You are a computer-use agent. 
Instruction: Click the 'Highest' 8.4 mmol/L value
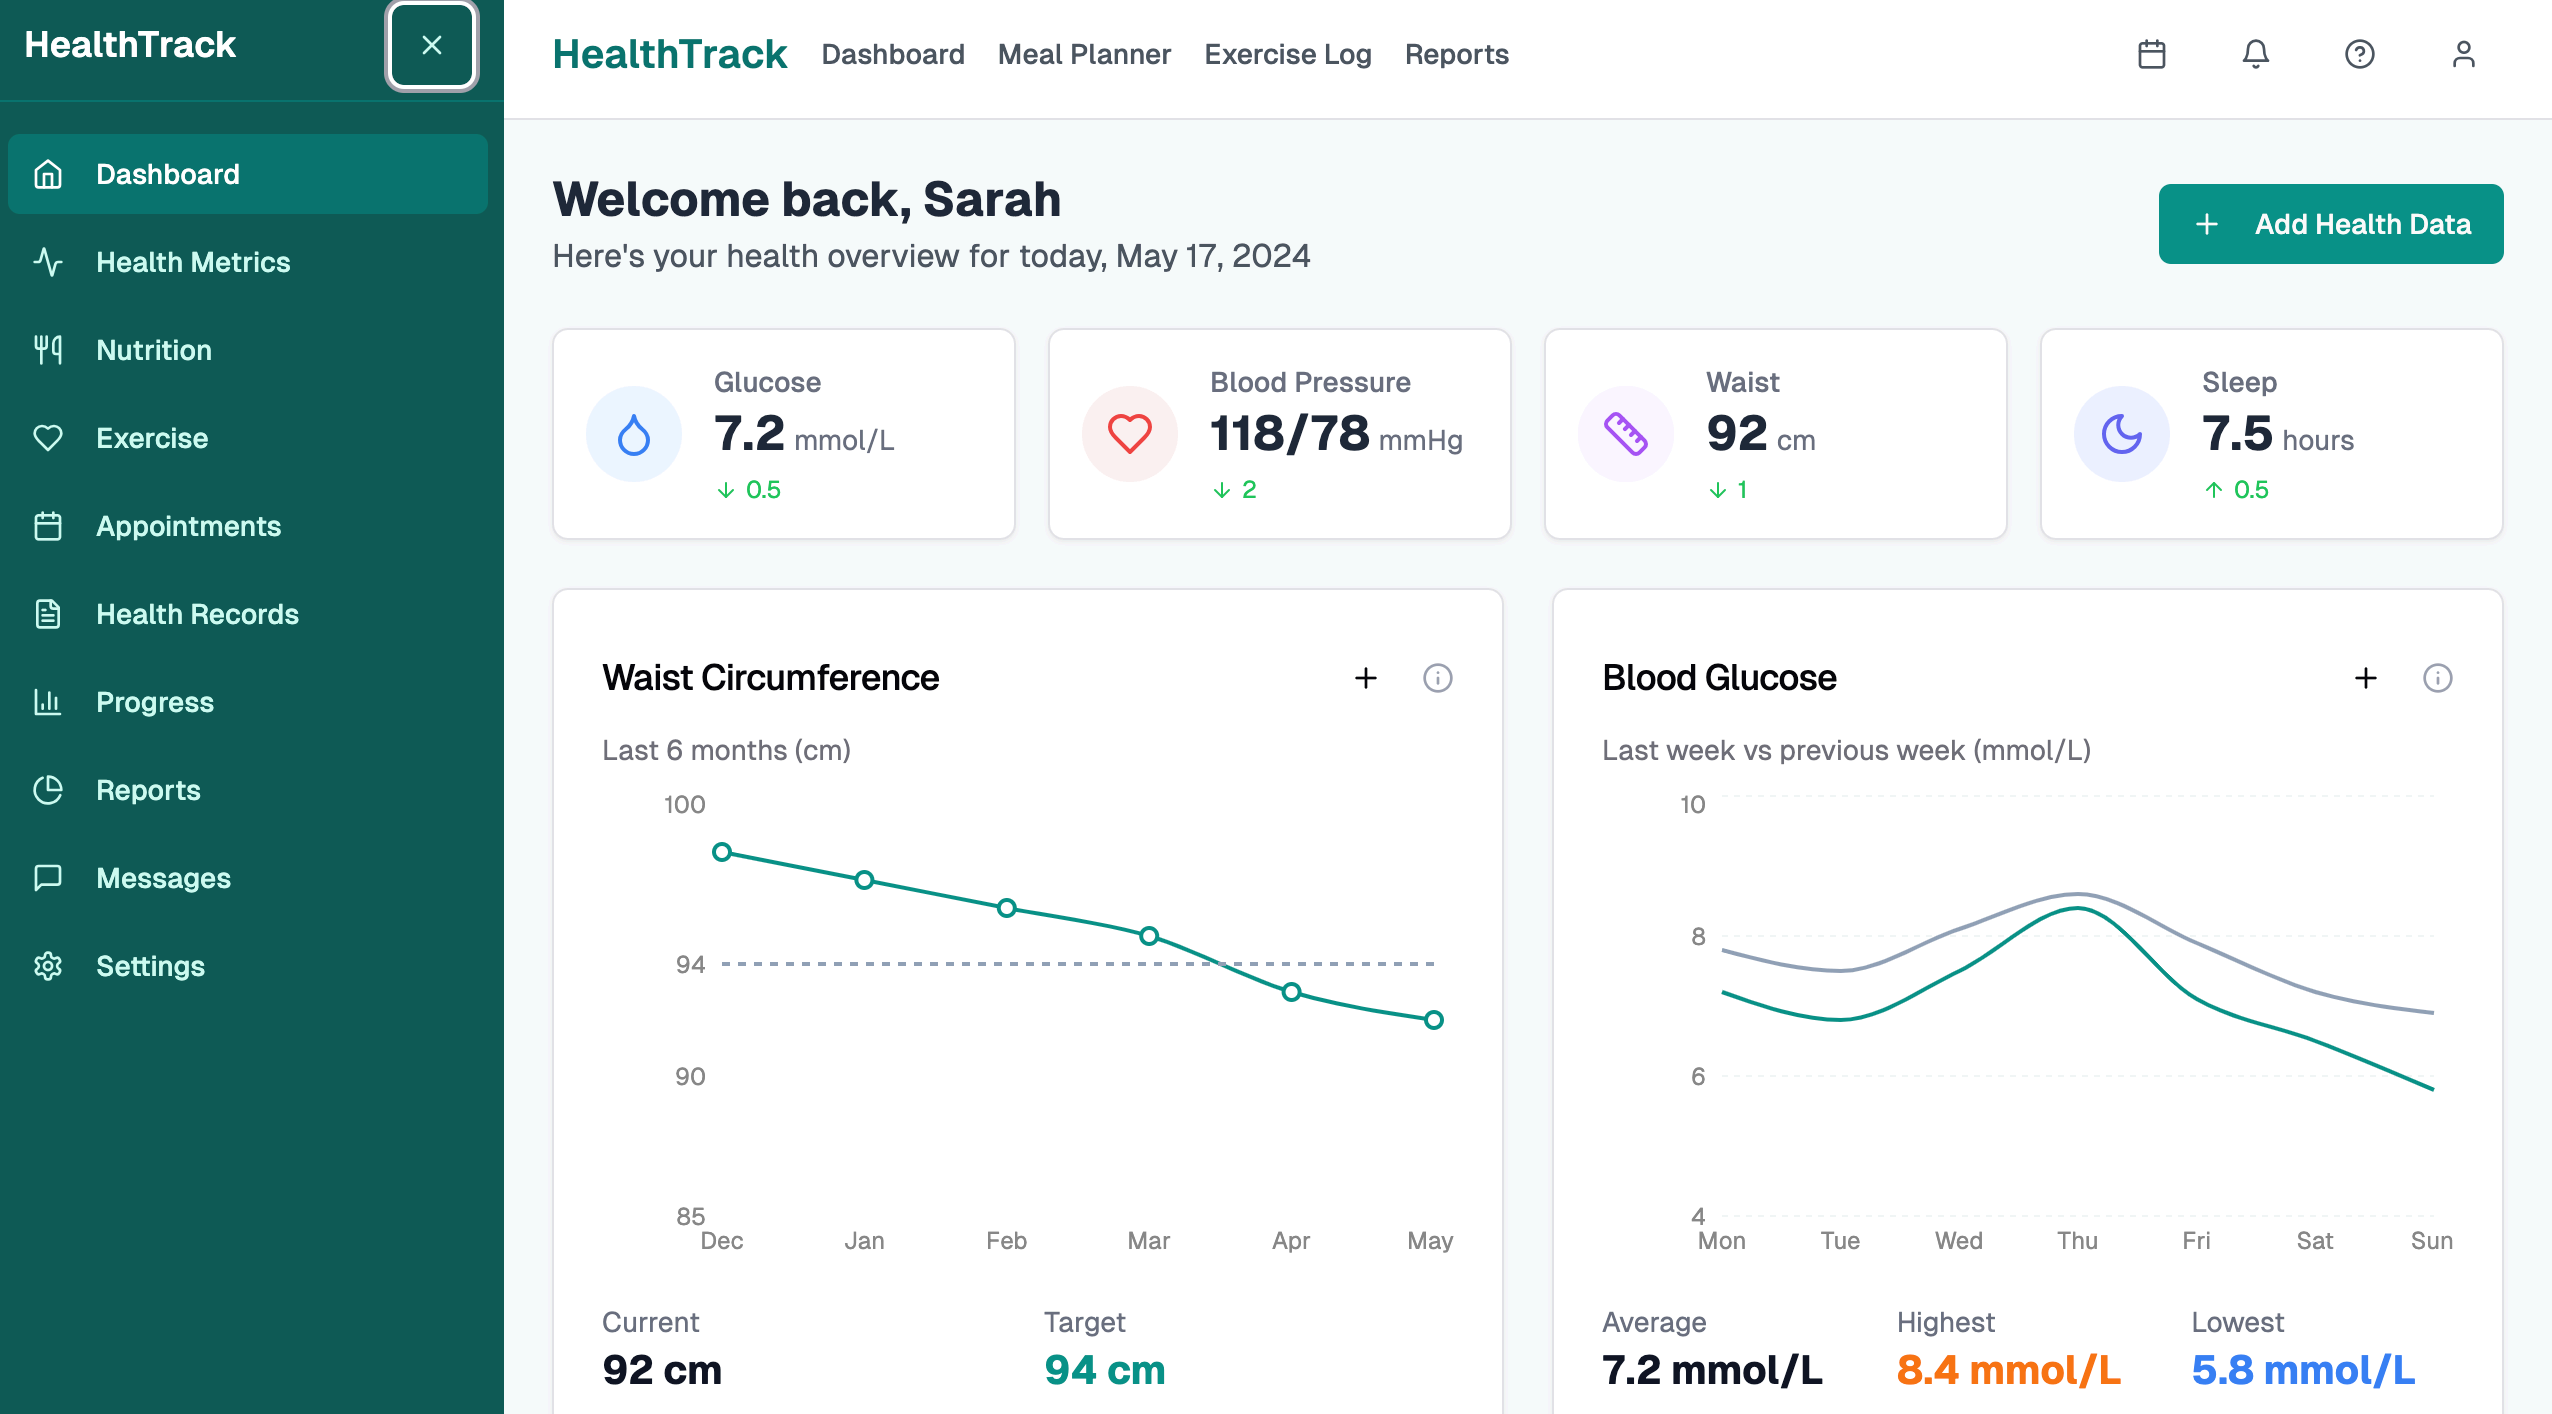(x=2008, y=1370)
